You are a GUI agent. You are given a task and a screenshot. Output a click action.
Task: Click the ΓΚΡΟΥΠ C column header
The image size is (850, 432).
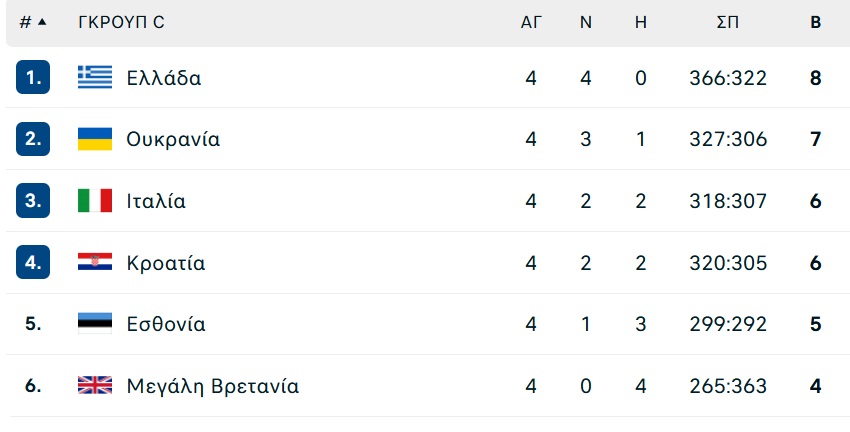[x=121, y=22]
